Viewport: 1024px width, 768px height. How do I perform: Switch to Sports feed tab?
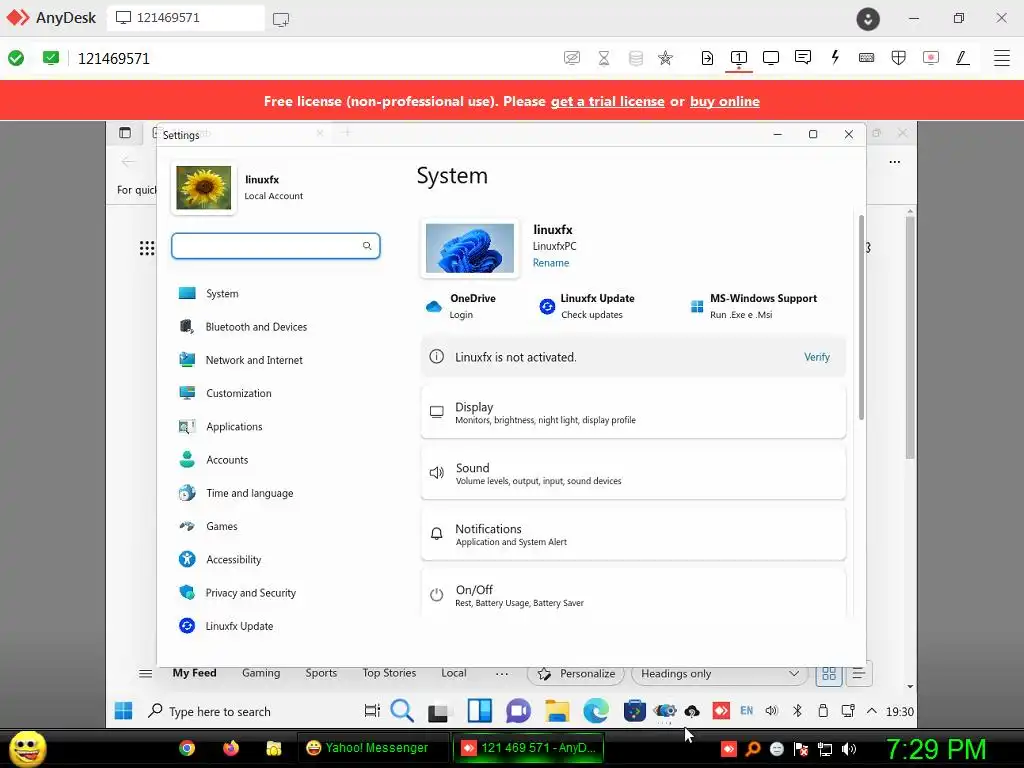coord(321,673)
